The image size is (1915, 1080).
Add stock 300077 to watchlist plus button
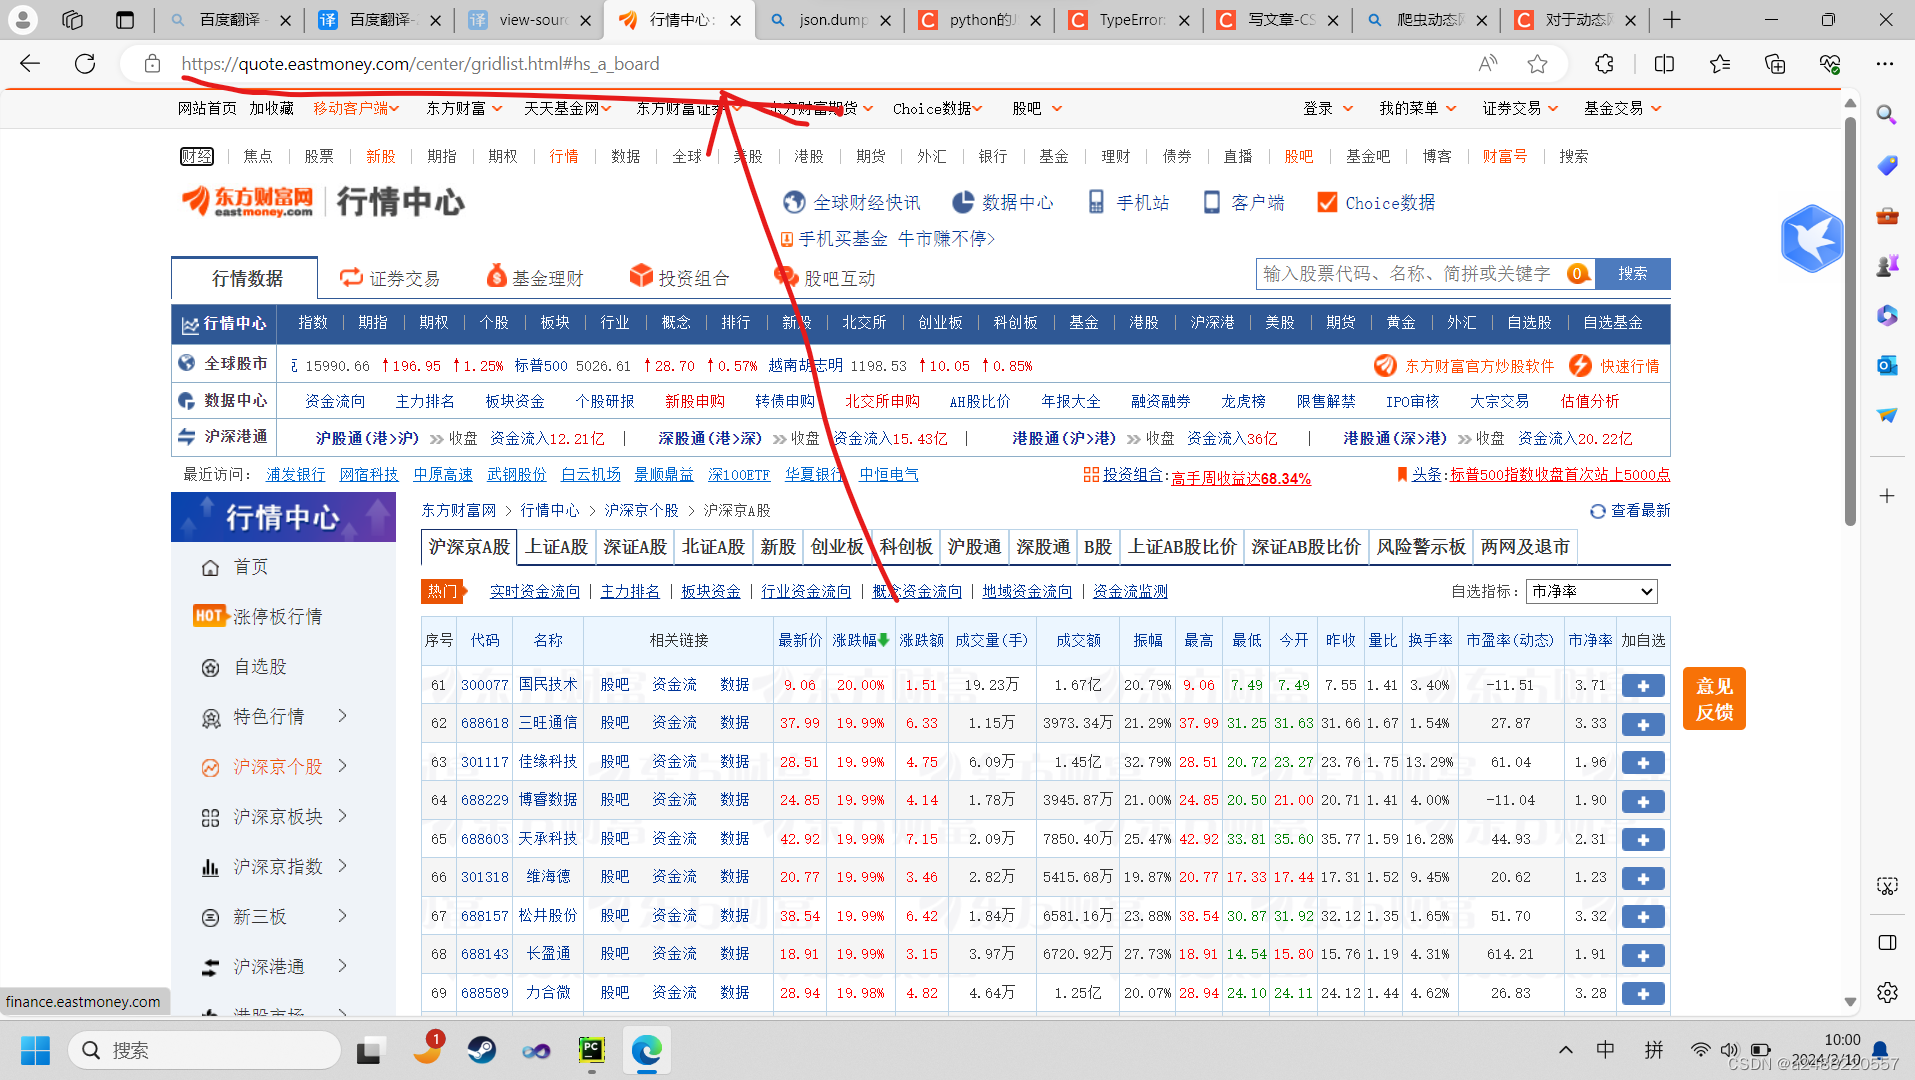(x=1642, y=686)
